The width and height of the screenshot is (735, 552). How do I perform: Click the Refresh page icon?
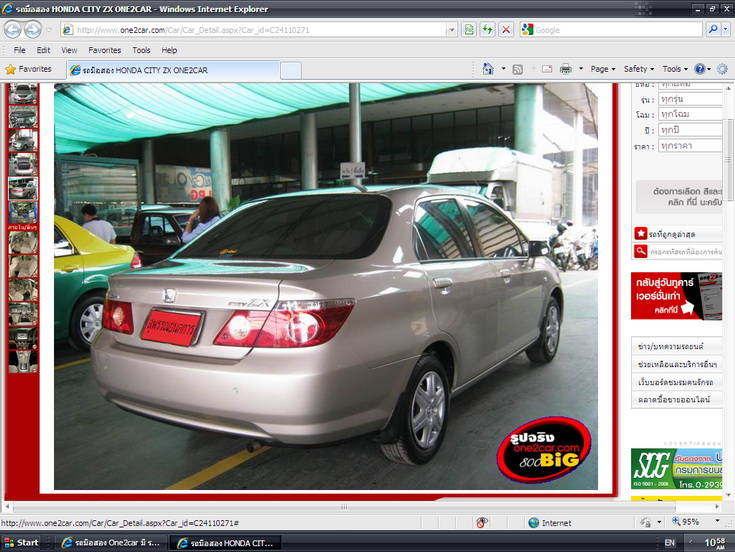(487, 30)
